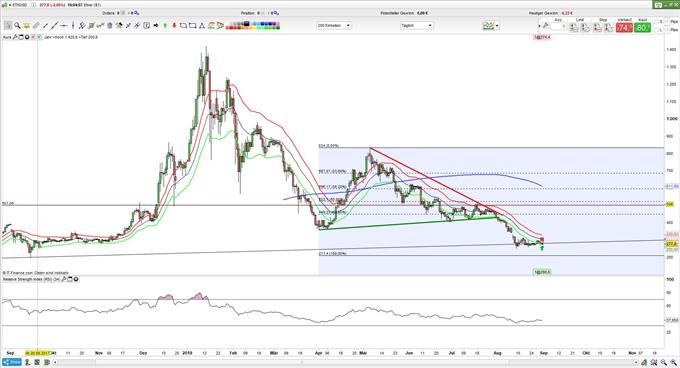Viewport: 680px width, 368px height.
Task: Pick the green color swatch at palette end
Action: [x=277, y=28]
